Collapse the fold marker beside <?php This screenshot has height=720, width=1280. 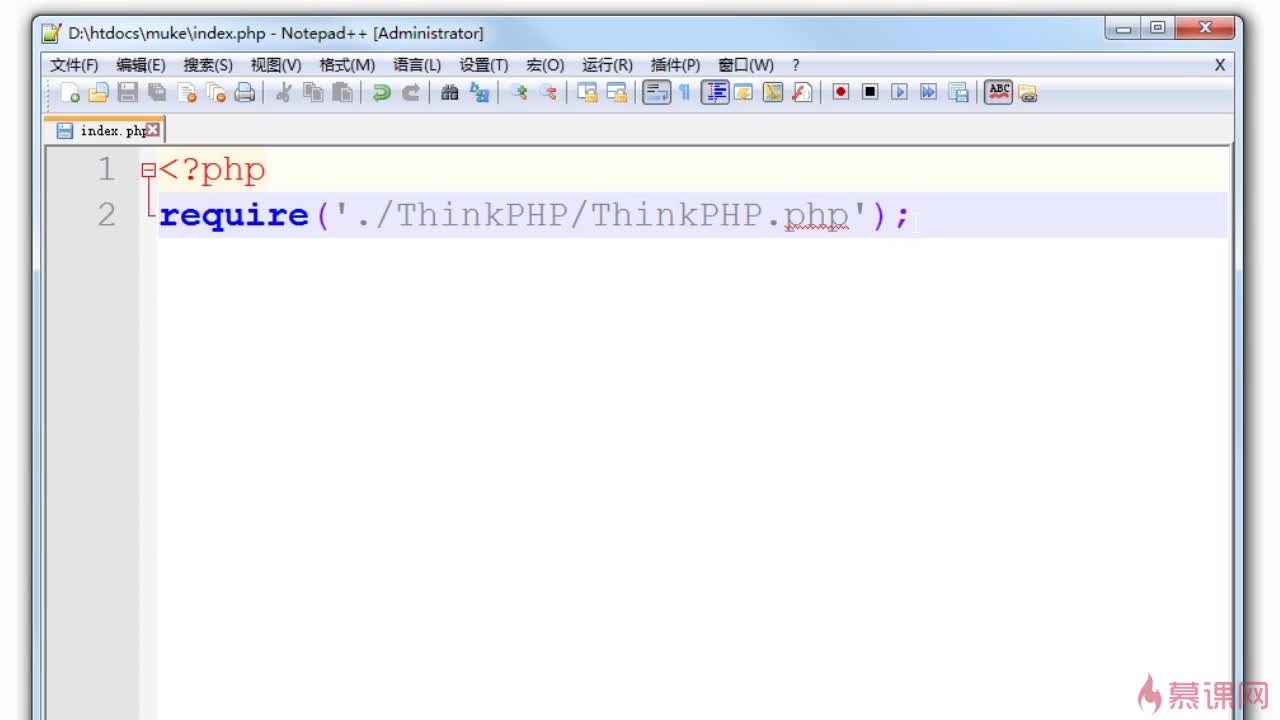coord(148,171)
